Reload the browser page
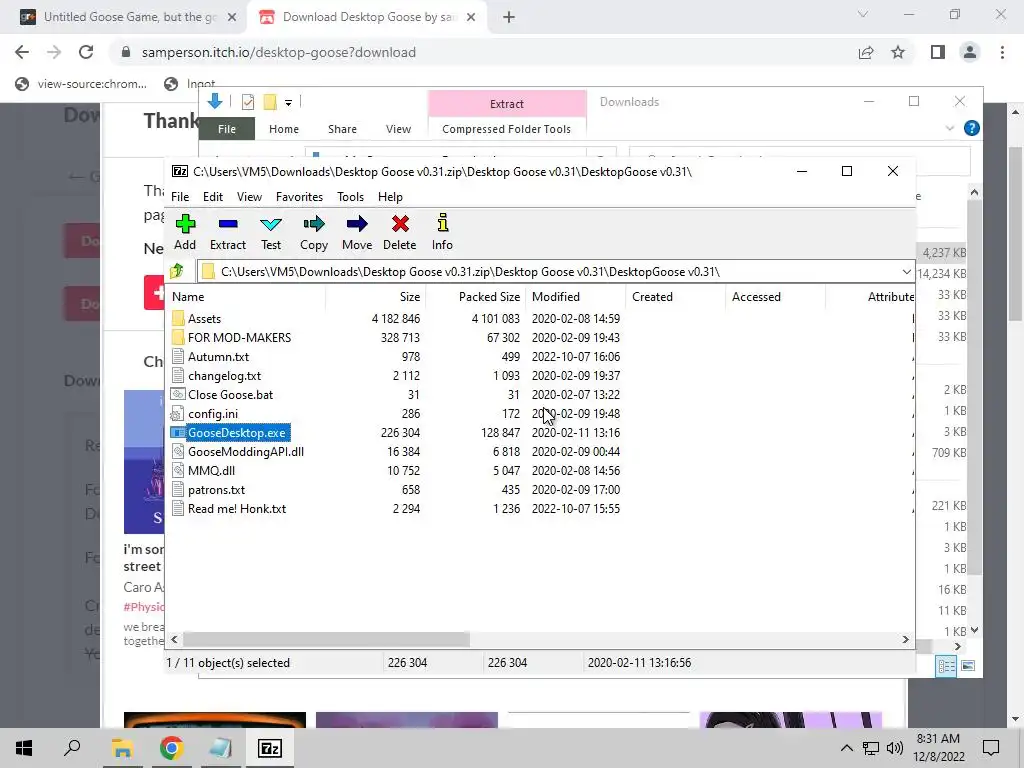This screenshot has width=1024, height=768. (x=86, y=52)
